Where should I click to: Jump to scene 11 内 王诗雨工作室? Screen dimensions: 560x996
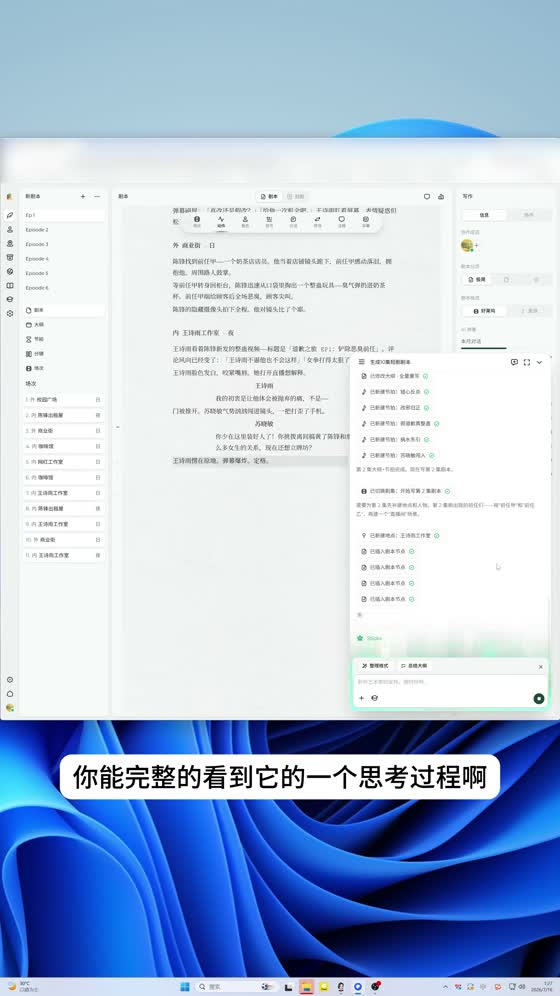63,555
